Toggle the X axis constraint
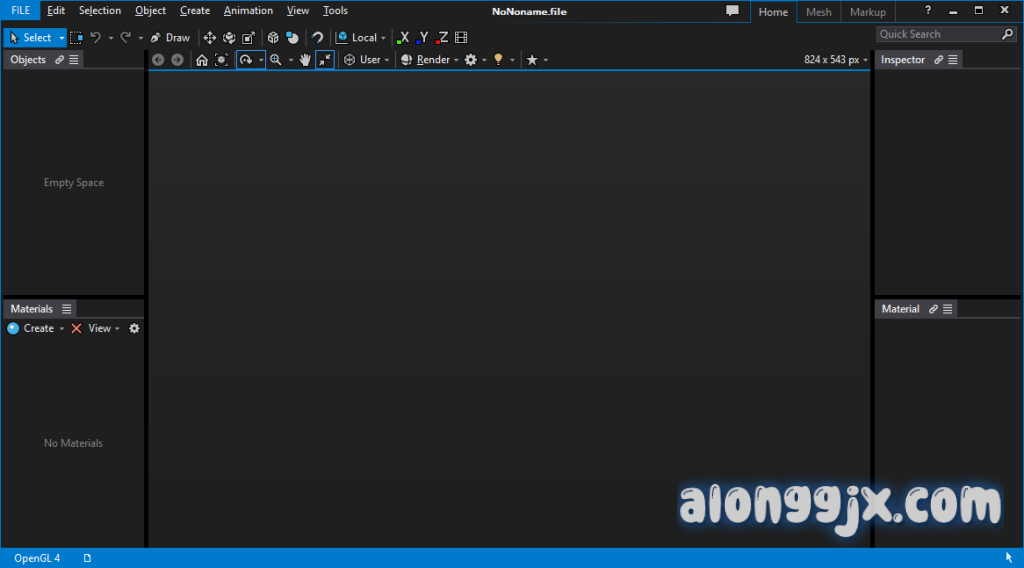 [x=403, y=38]
